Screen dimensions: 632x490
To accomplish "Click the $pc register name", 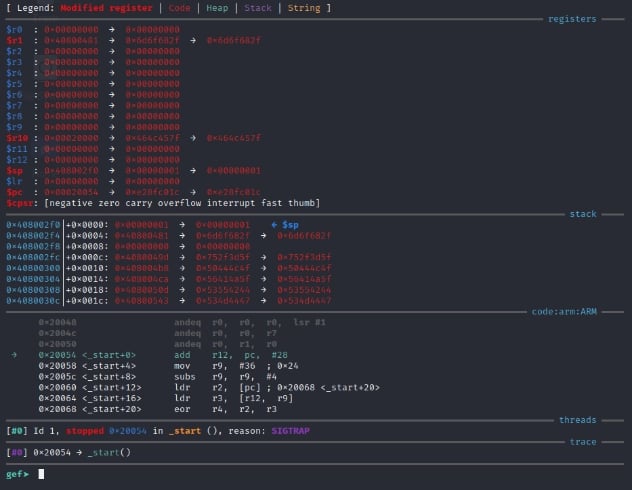I will click(x=14, y=191).
